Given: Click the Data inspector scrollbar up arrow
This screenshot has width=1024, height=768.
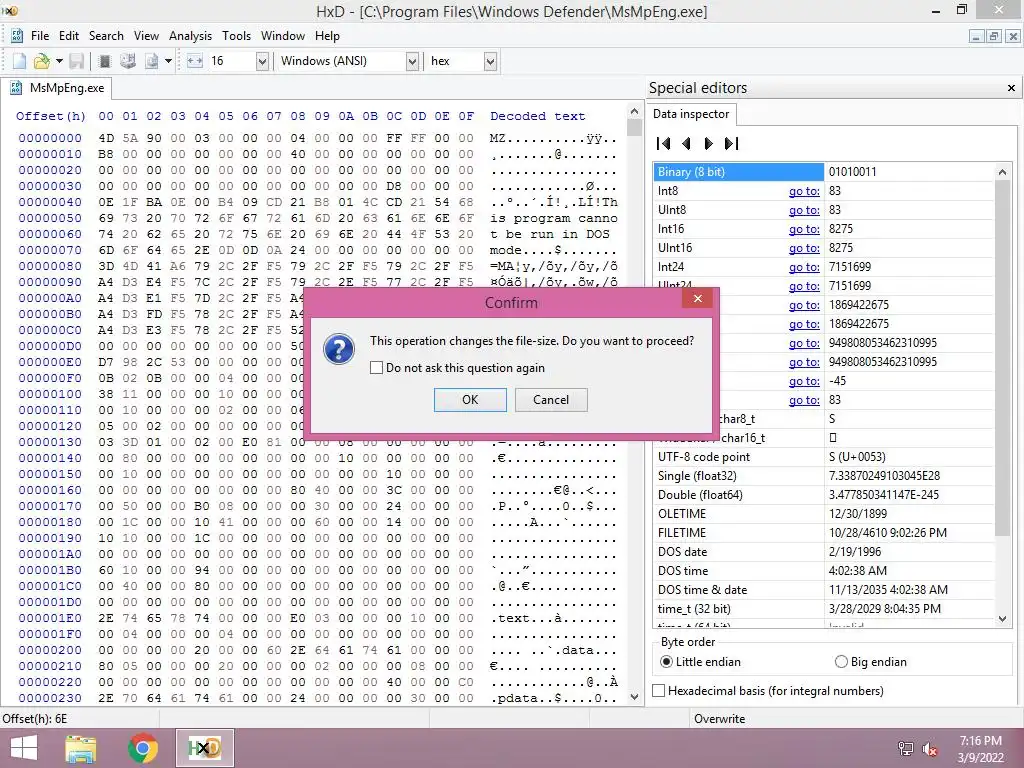Looking at the screenshot, I should 1002,172.
